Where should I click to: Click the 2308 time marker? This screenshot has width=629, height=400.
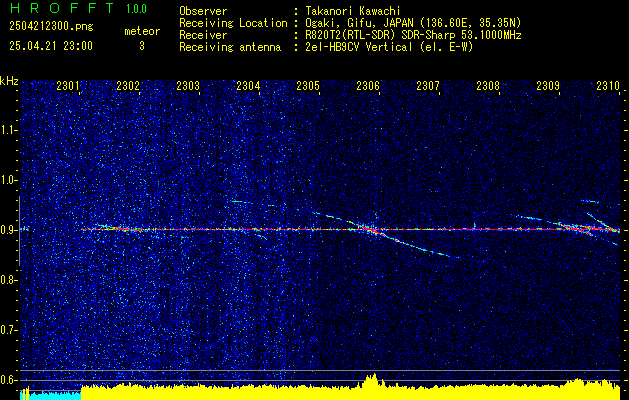pyautogui.click(x=488, y=85)
